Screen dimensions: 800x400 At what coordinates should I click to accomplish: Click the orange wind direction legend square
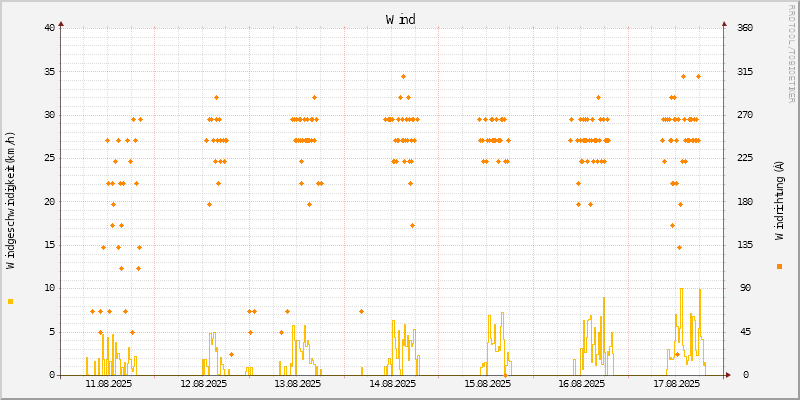coord(779,267)
